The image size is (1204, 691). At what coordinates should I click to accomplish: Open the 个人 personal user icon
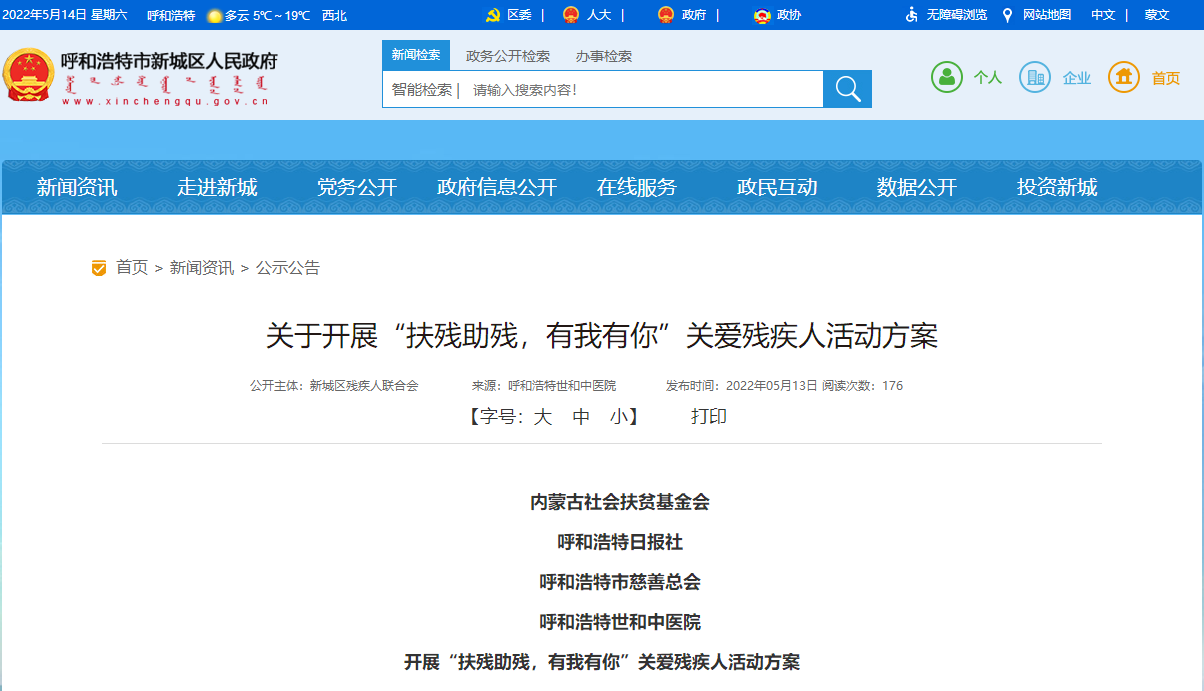click(x=947, y=77)
